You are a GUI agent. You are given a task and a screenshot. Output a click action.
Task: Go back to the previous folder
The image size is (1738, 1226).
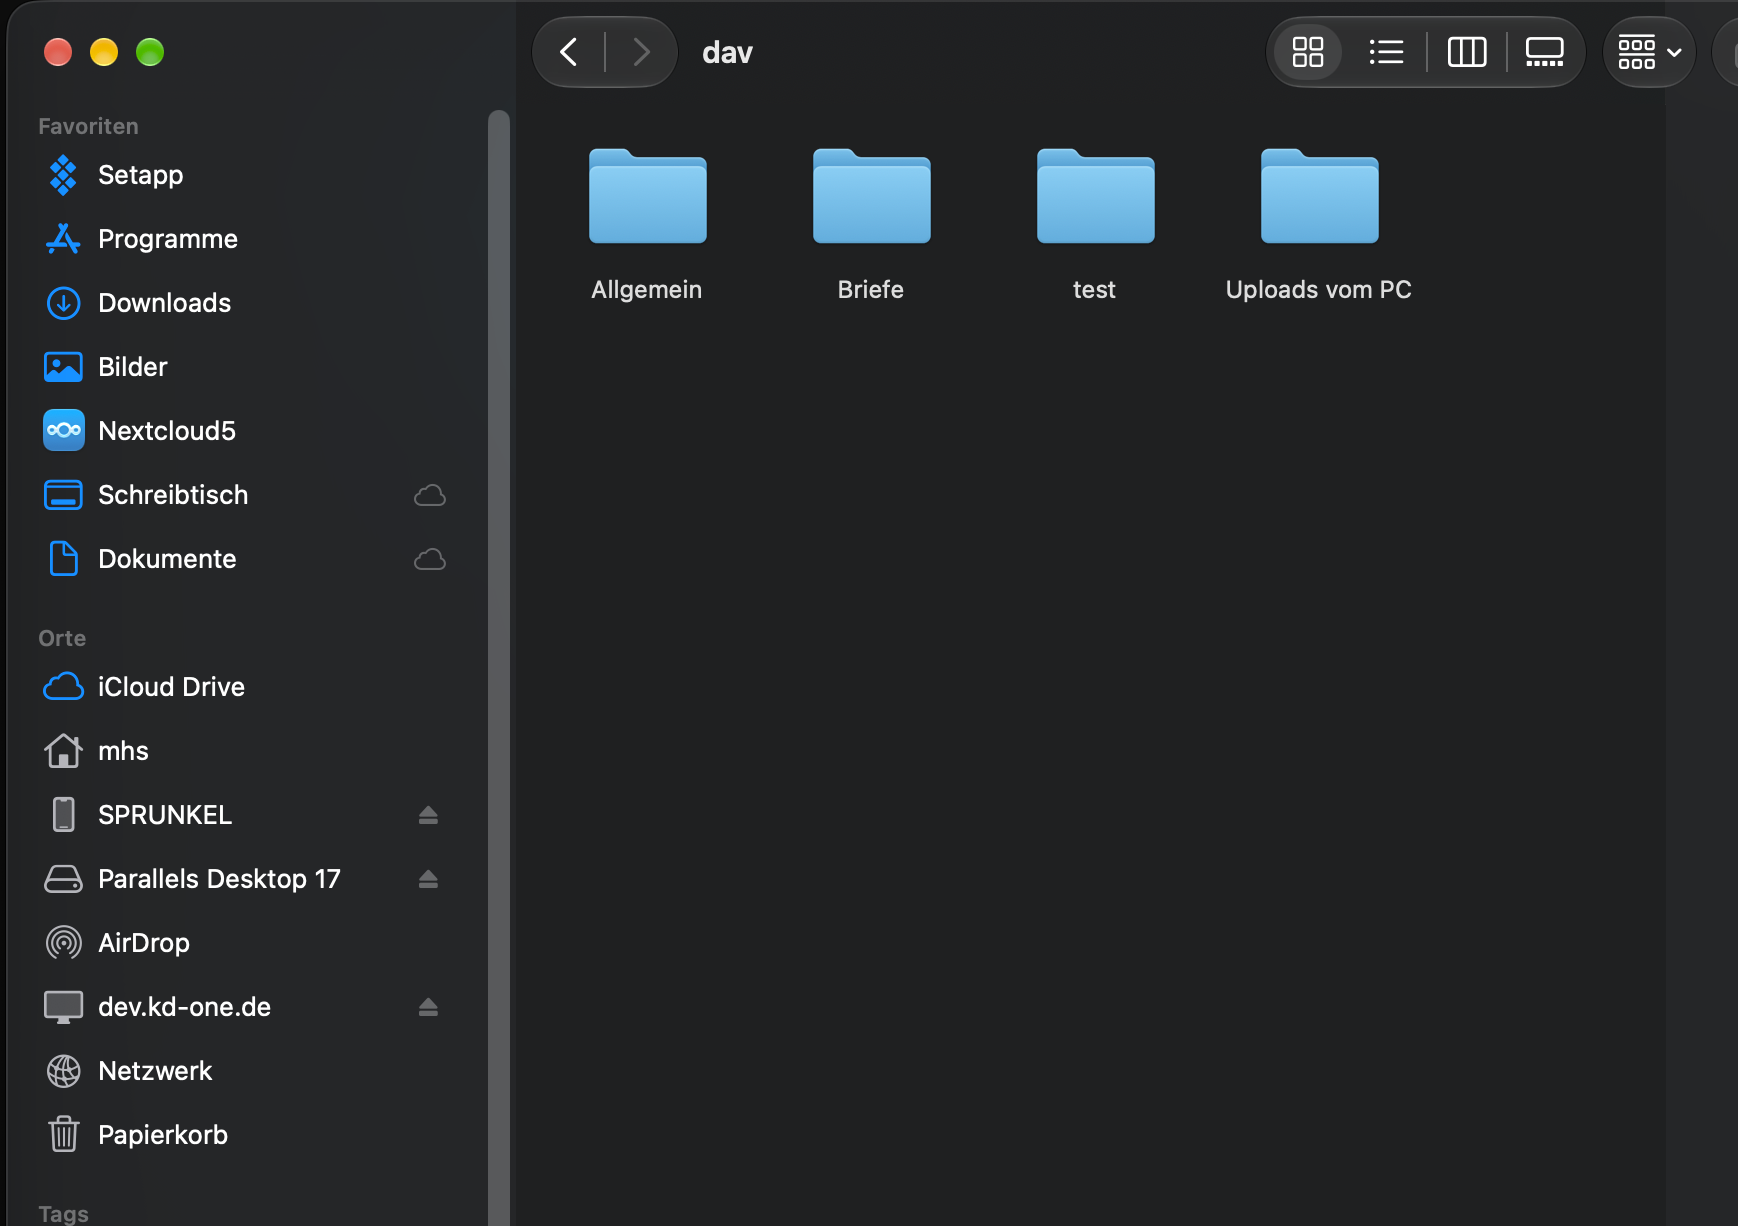coord(569,52)
